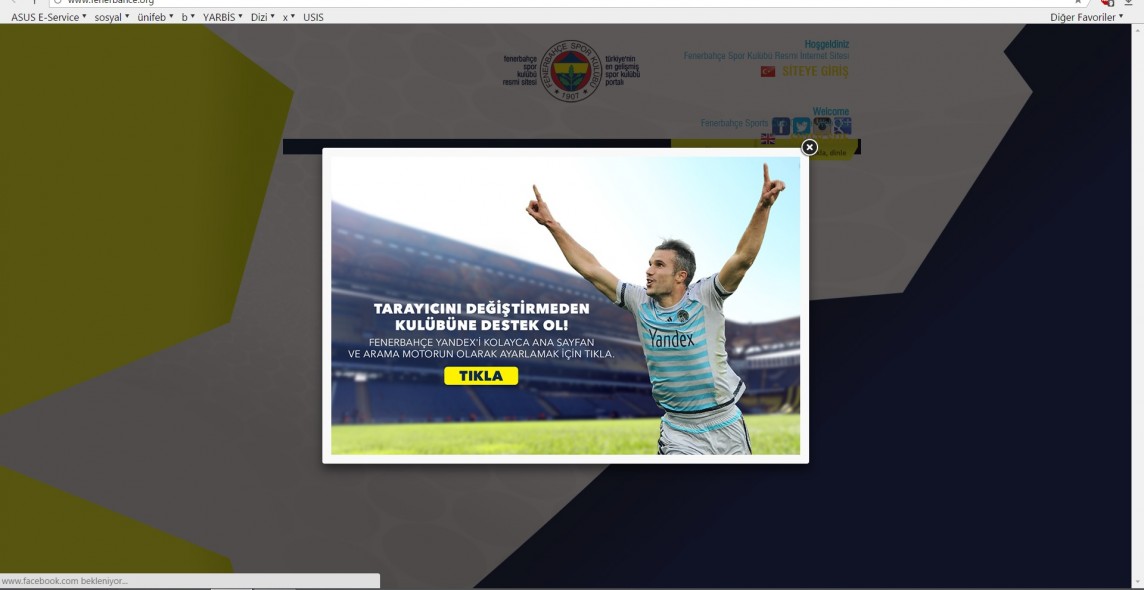Click the Turkish flag icon
1144x590 pixels.
click(x=768, y=72)
